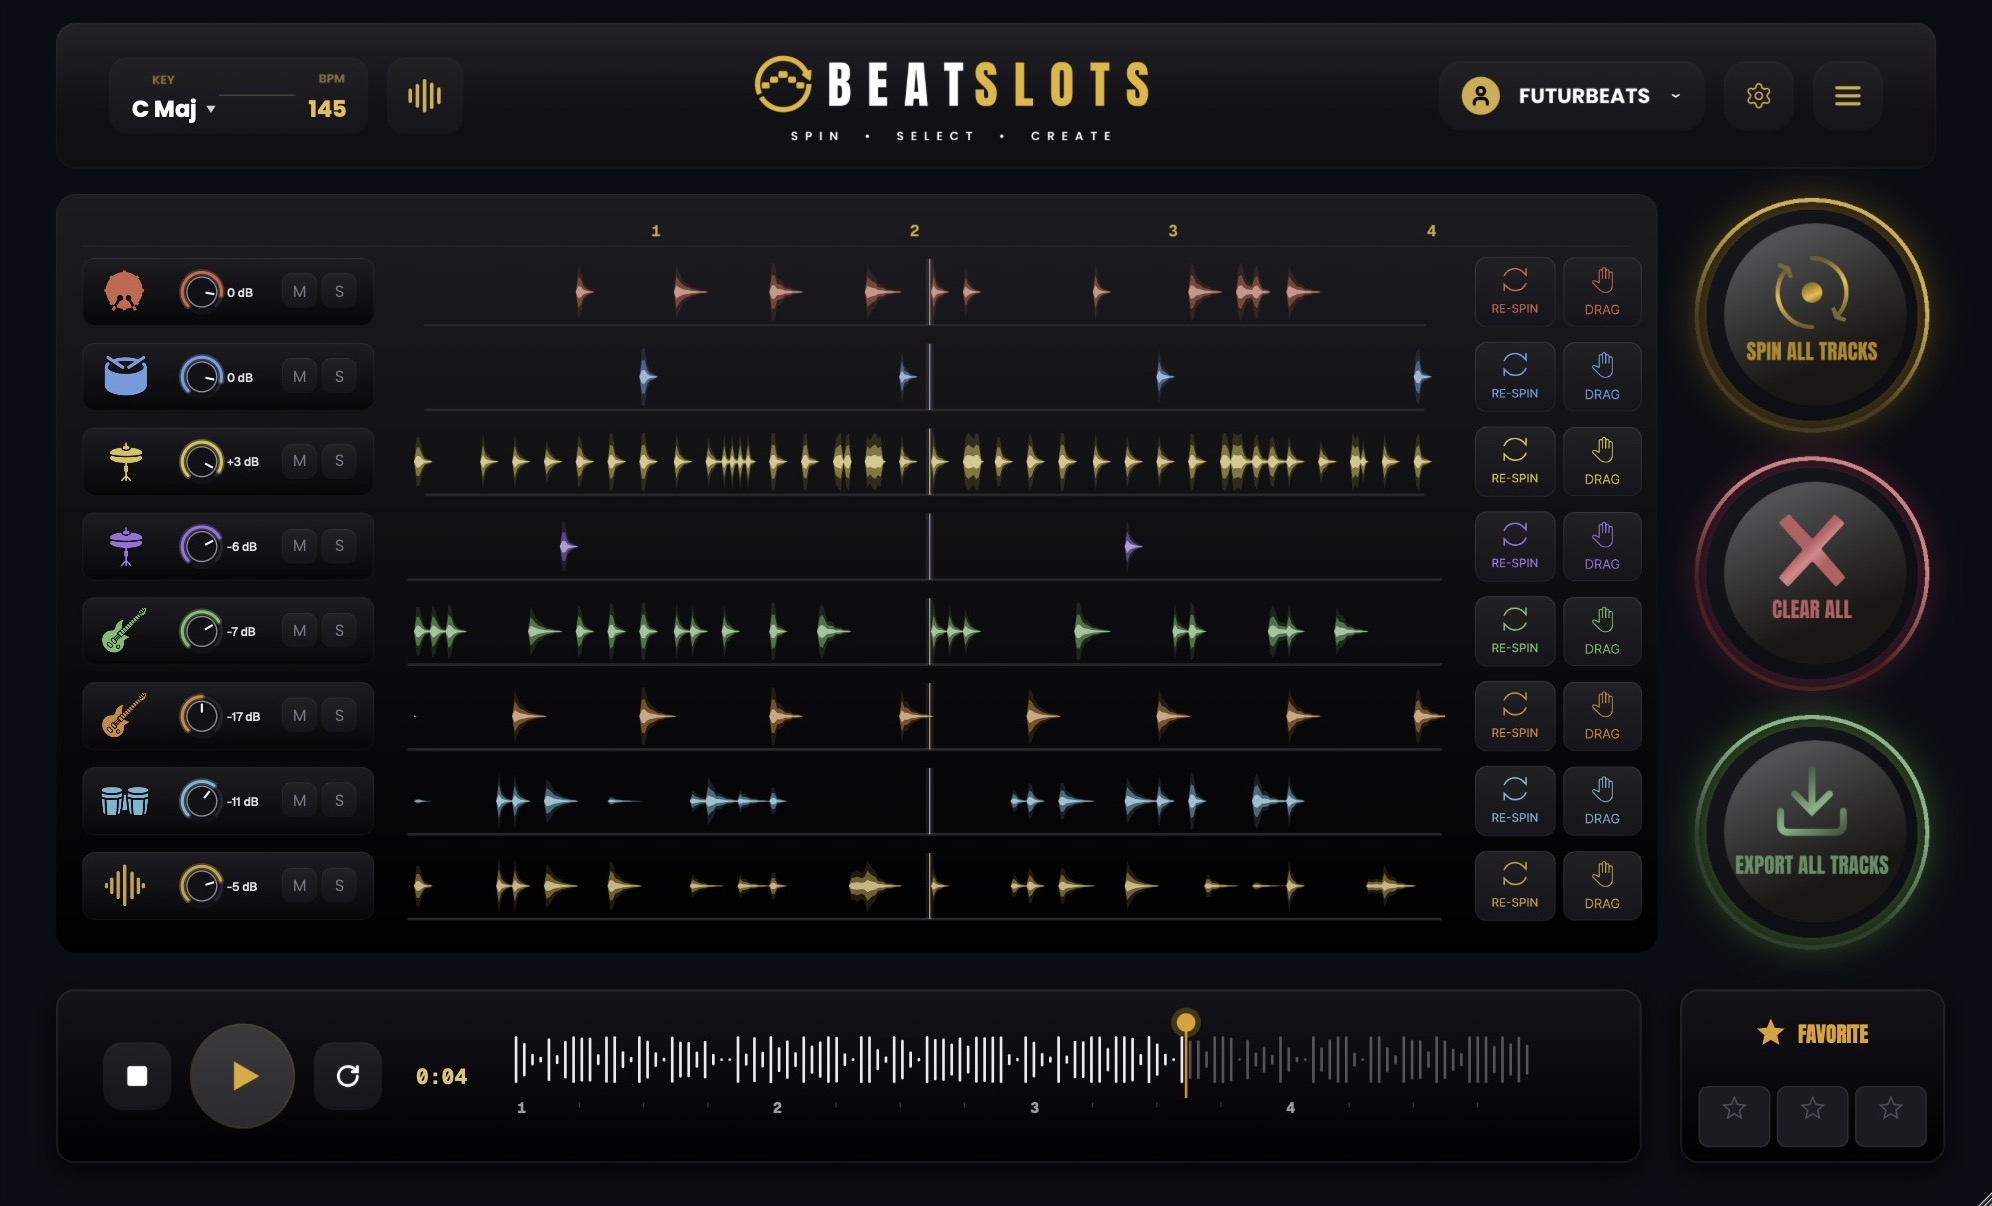
Task: Solo the -17 dB guitar track
Action: tap(339, 716)
